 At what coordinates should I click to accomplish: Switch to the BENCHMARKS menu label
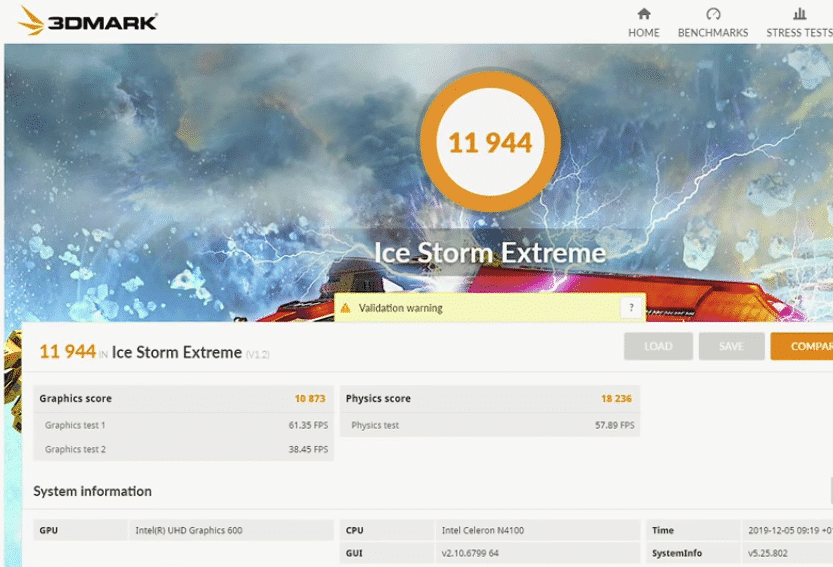pyautogui.click(x=713, y=33)
